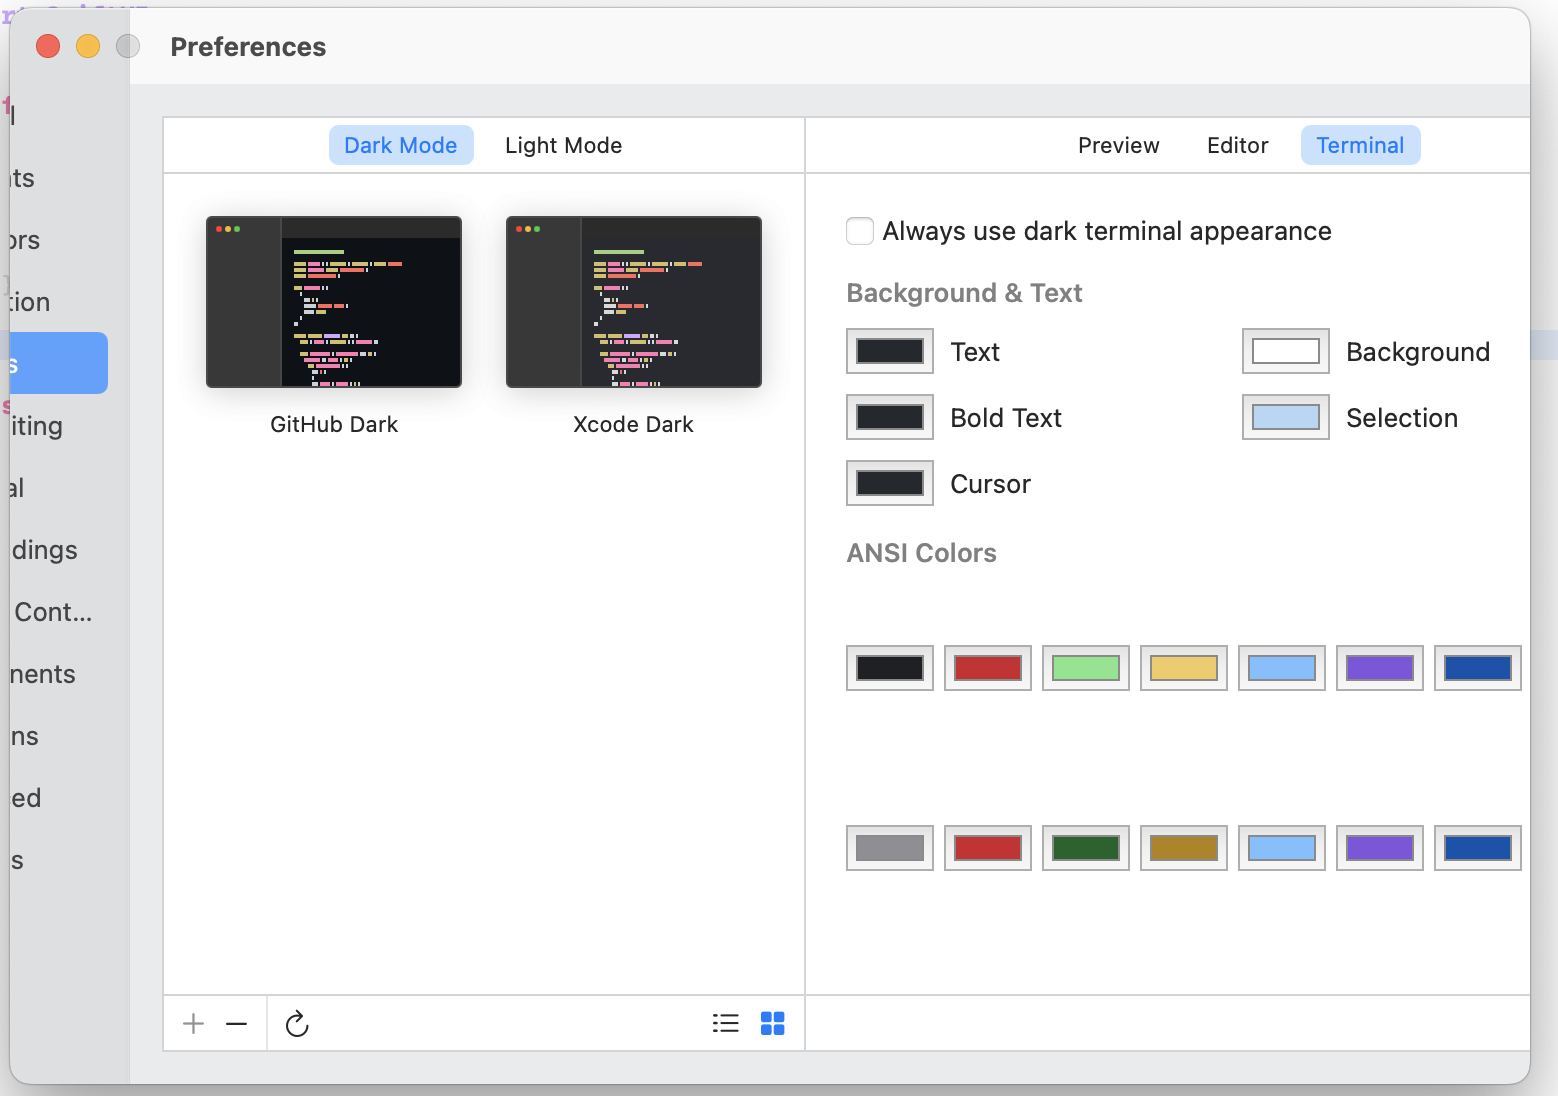Edit the terminal Background color
Image resolution: width=1558 pixels, height=1096 pixels.
pyautogui.click(x=1285, y=351)
